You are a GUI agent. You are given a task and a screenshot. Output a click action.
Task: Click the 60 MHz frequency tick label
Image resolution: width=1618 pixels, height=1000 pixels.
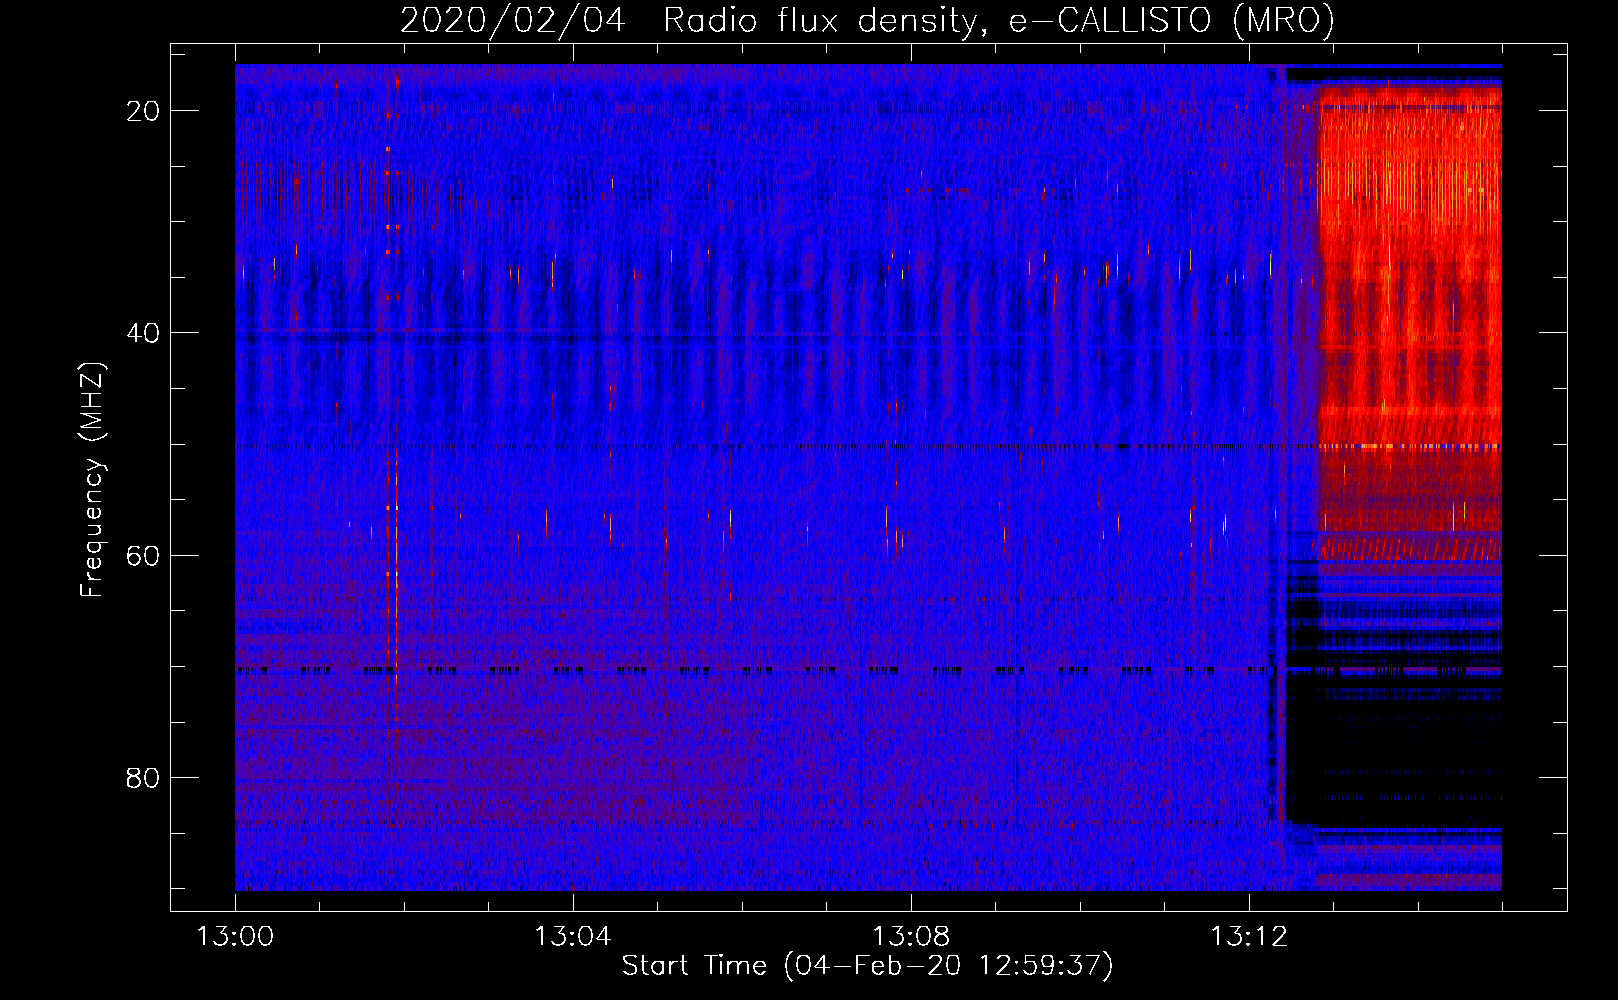(143, 555)
